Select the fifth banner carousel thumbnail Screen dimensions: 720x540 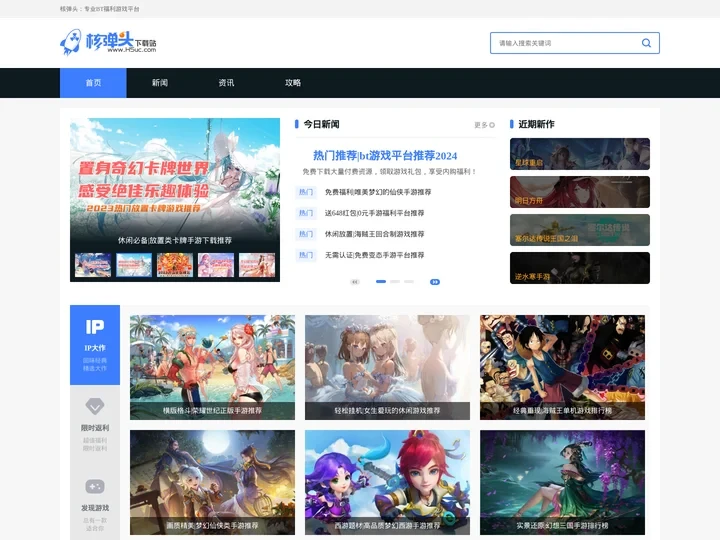257,265
